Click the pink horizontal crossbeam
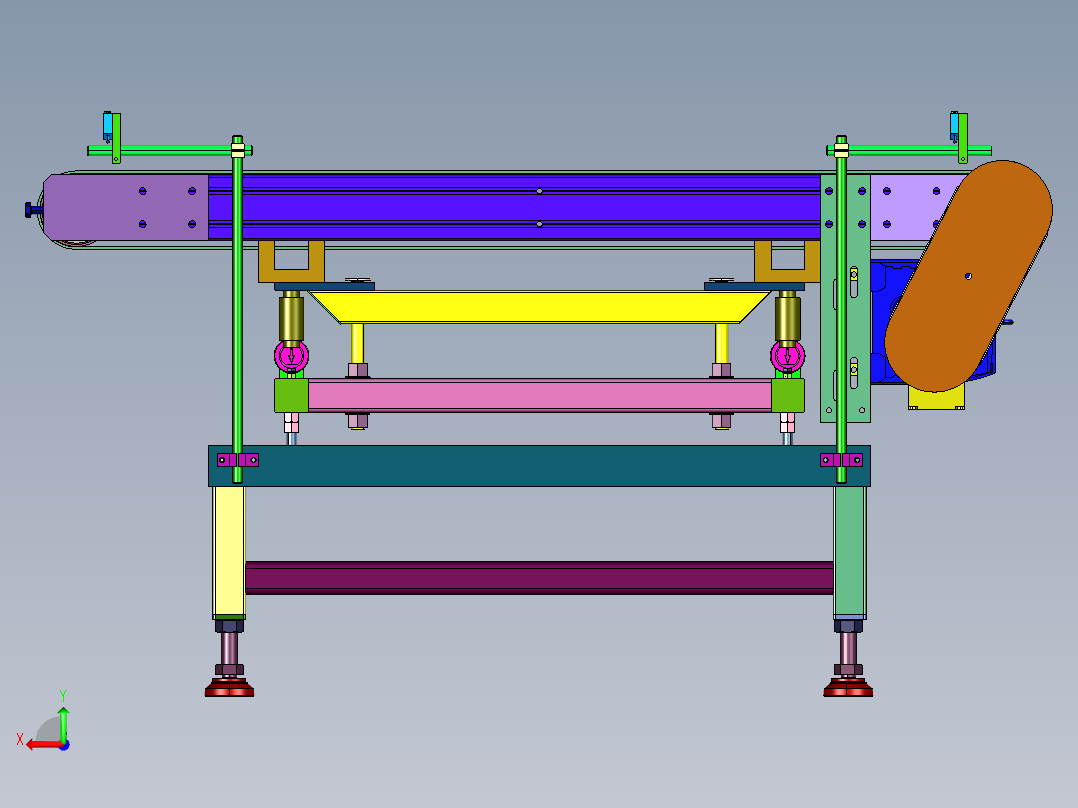 [539, 395]
